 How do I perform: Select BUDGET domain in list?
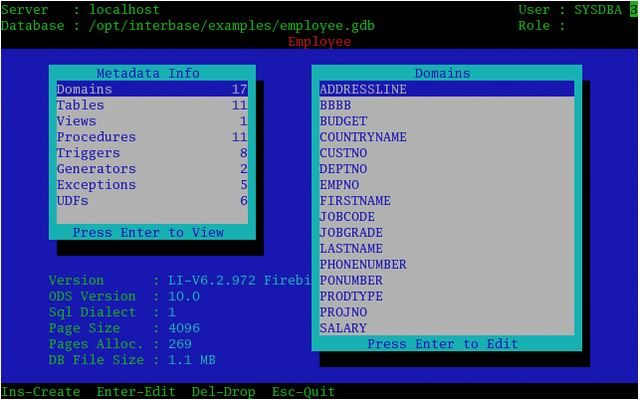(447, 121)
